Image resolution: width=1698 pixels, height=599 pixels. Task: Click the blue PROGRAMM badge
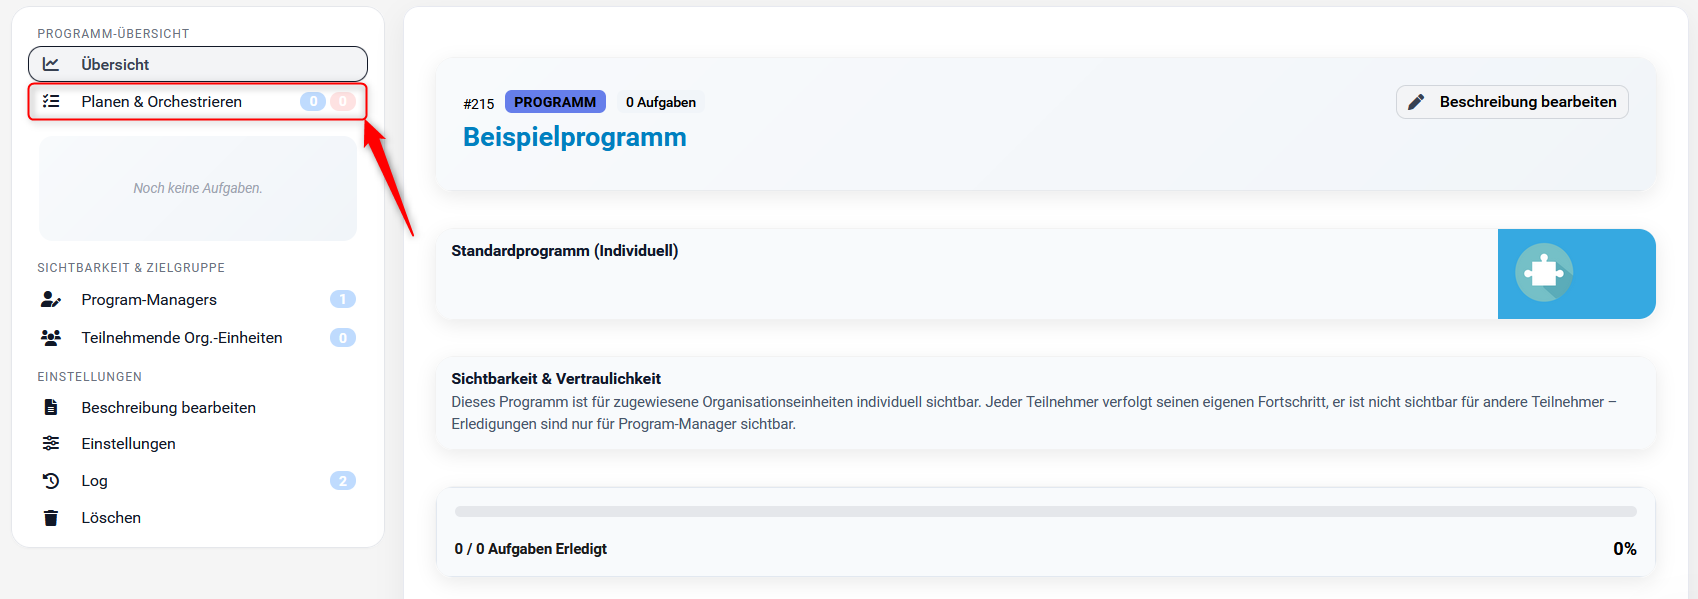[555, 102]
